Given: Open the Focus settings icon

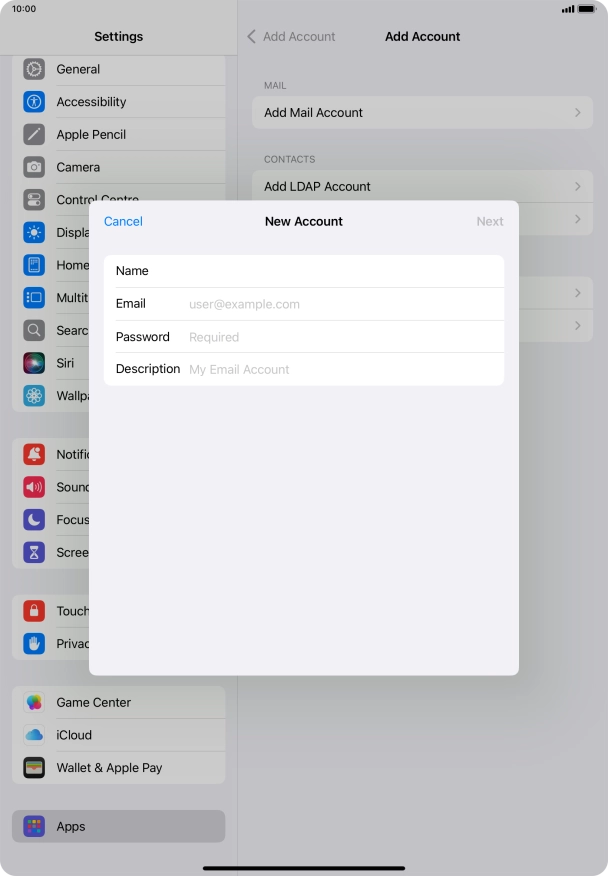Looking at the screenshot, I should [x=35, y=520].
